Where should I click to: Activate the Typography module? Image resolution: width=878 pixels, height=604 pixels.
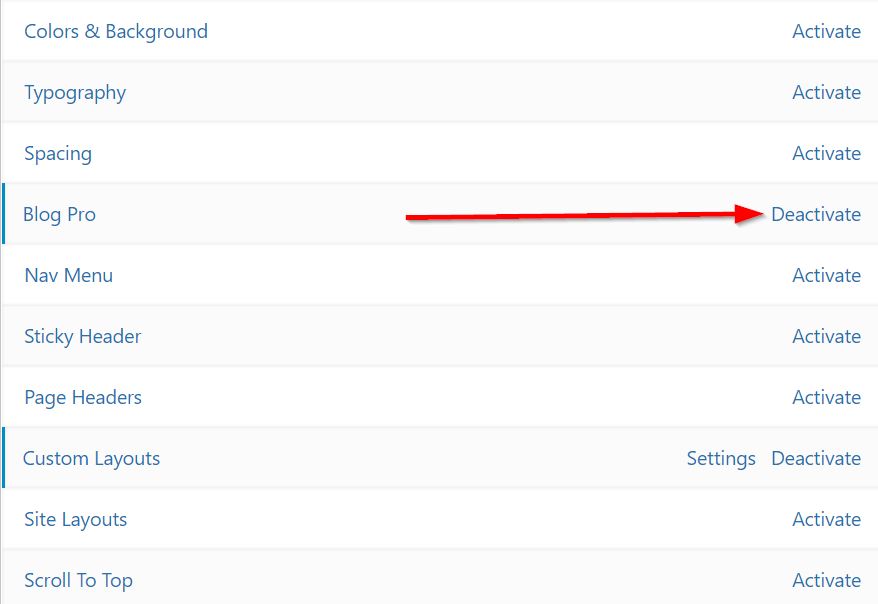(826, 92)
